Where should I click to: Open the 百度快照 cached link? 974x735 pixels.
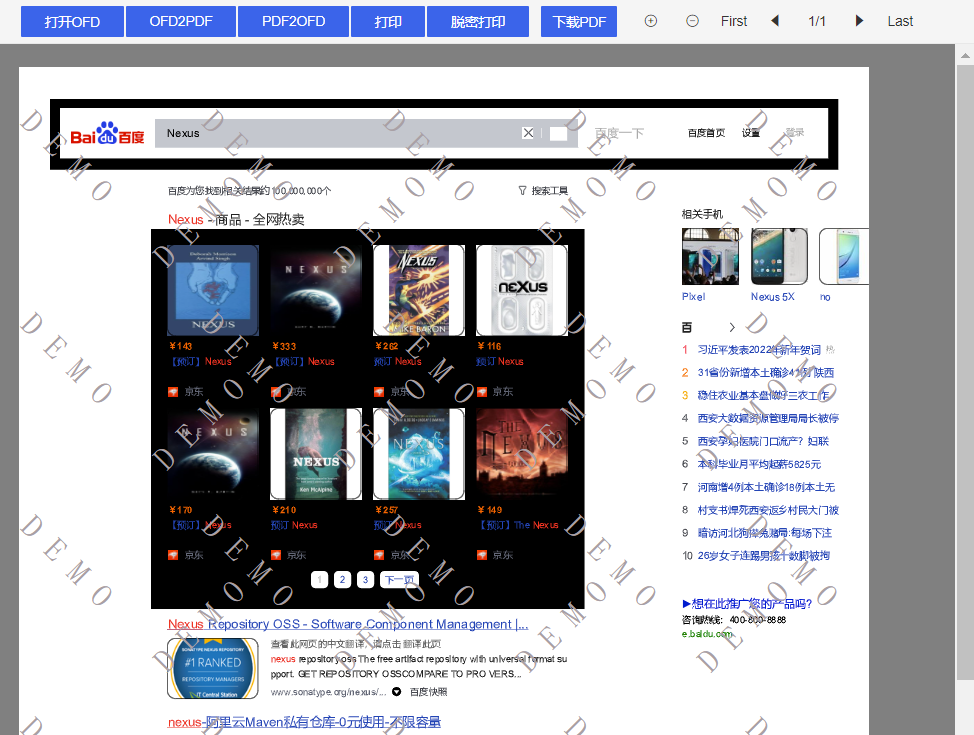[x=429, y=692]
